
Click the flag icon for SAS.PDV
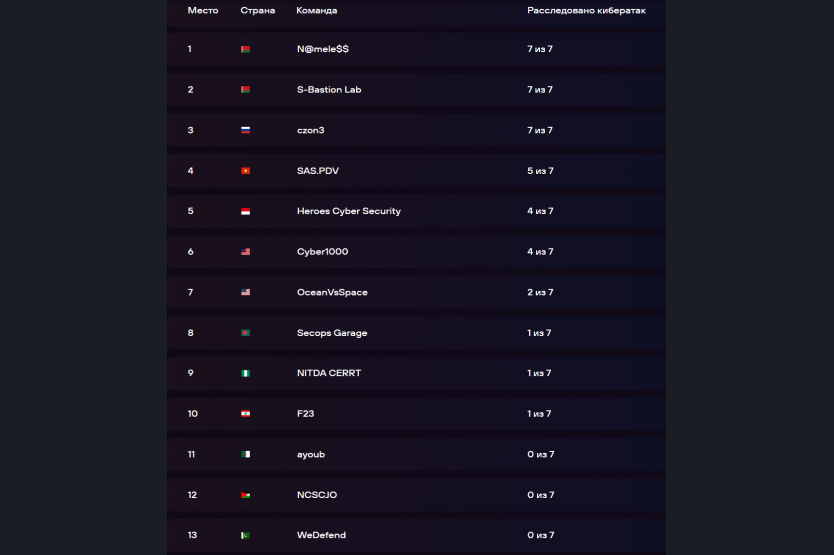[x=245, y=171]
